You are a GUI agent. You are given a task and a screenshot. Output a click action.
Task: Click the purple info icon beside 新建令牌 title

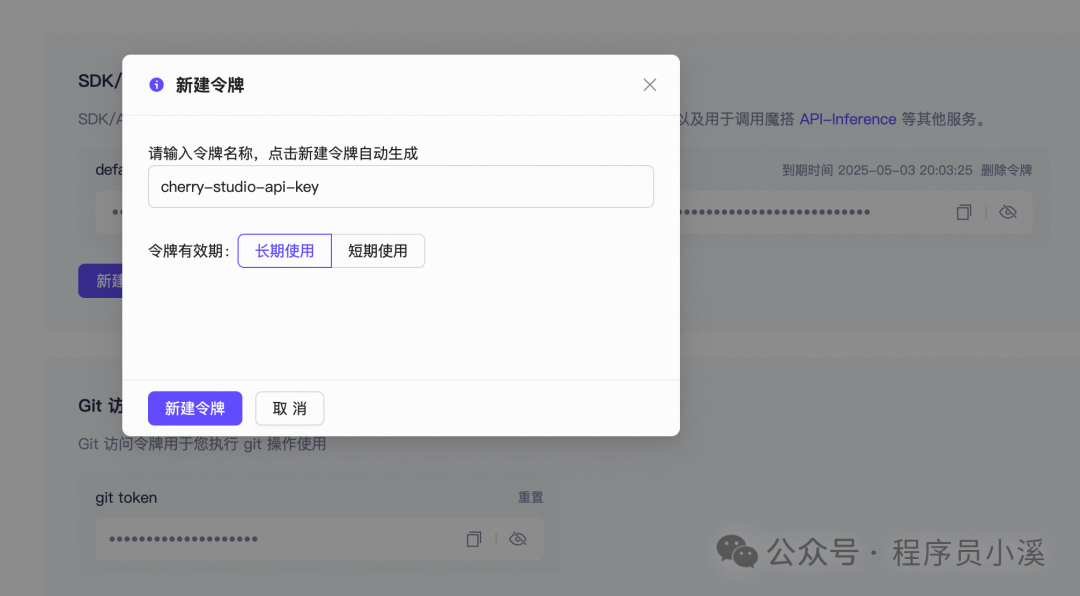pos(156,85)
